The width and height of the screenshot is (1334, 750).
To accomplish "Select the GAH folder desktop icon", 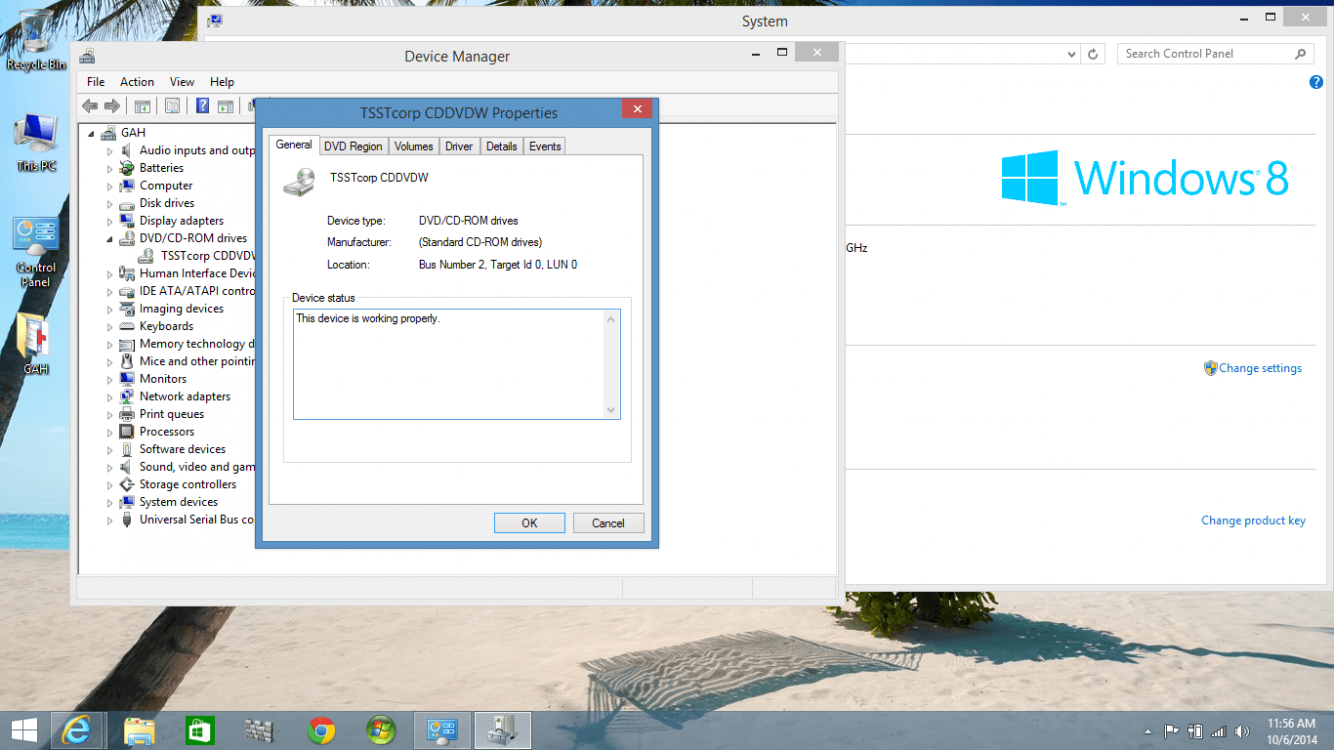I will (36, 344).
